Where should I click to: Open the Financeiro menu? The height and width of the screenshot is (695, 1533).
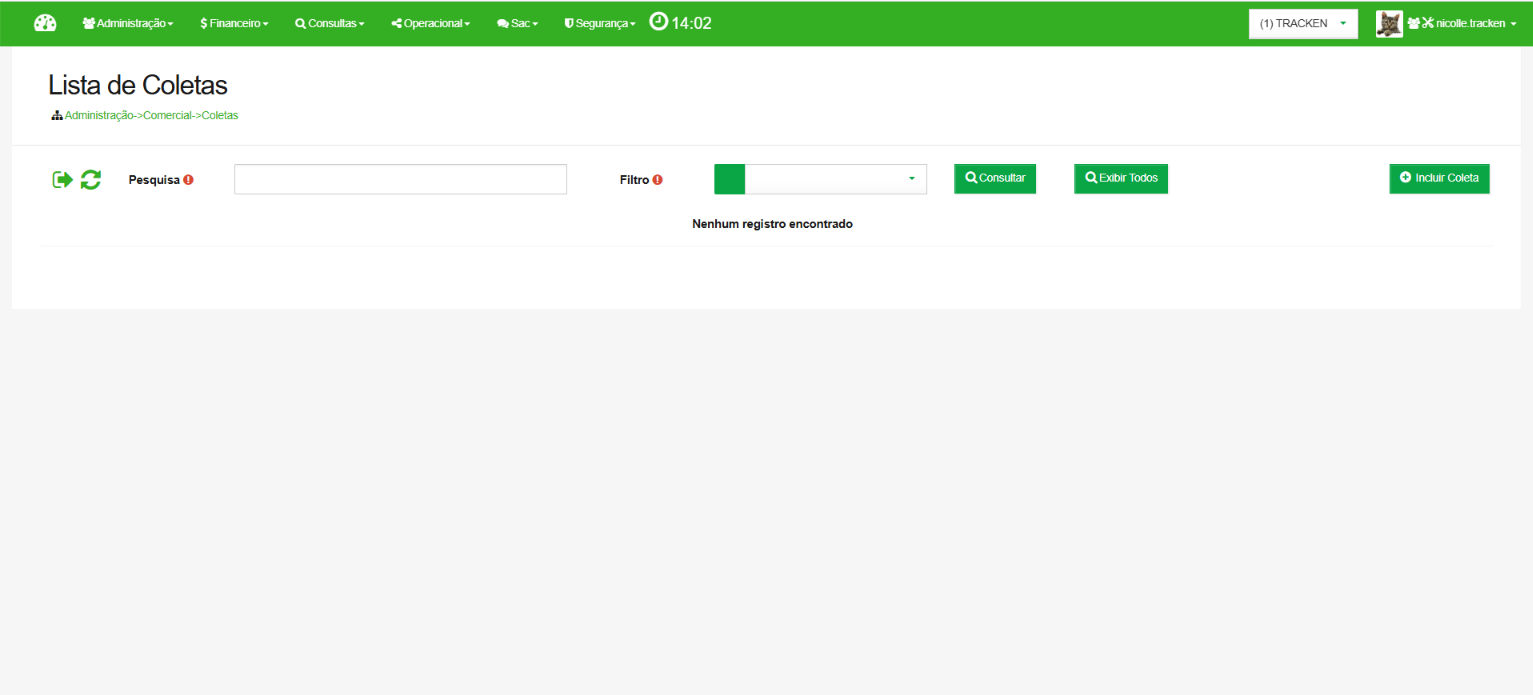pyautogui.click(x=234, y=23)
